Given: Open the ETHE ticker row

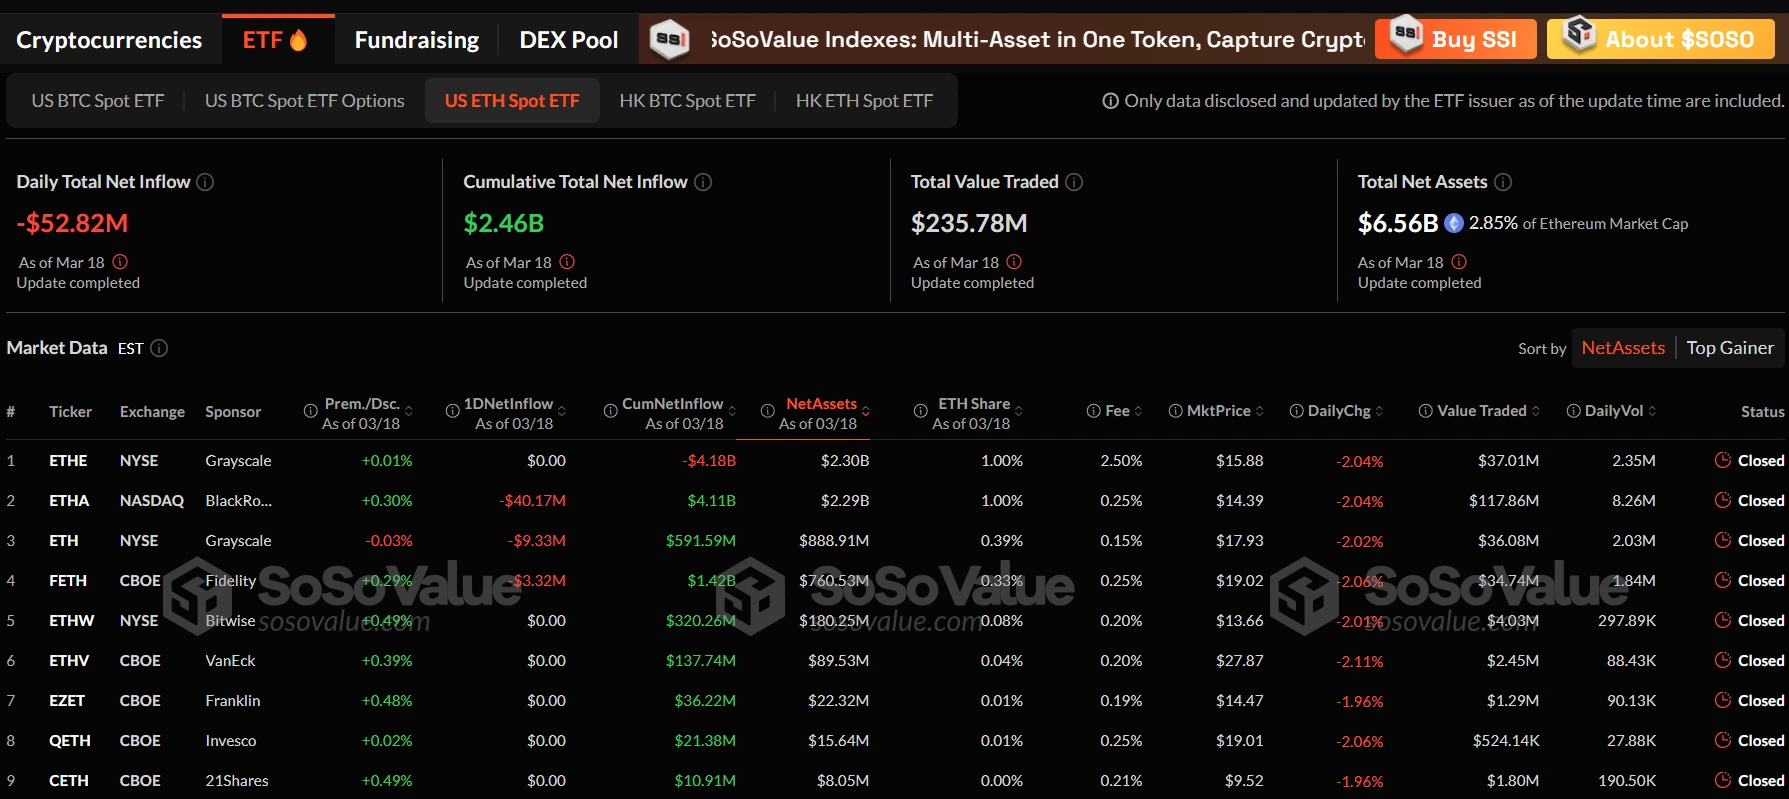Looking at the screenshot, I should tap(894, 460).
